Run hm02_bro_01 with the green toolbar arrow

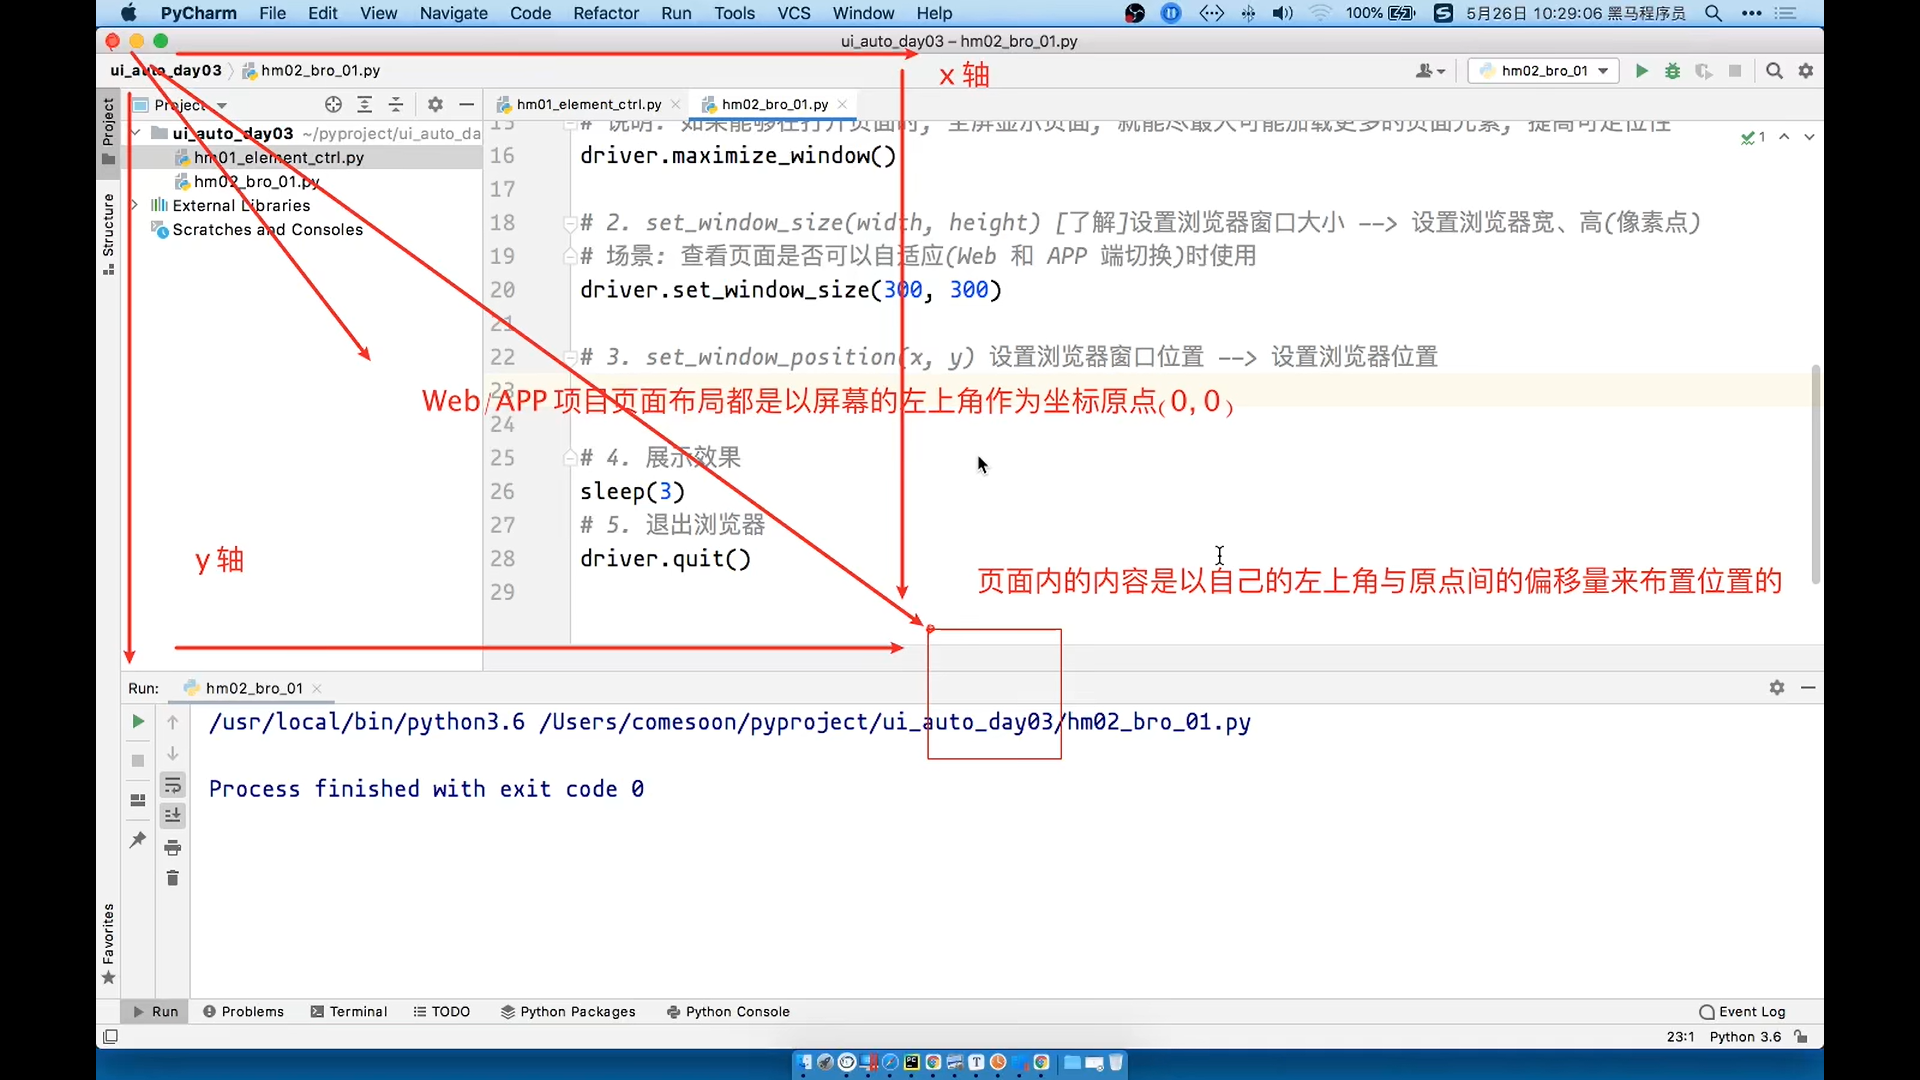pyautogui.click(x=1641, y=71)
